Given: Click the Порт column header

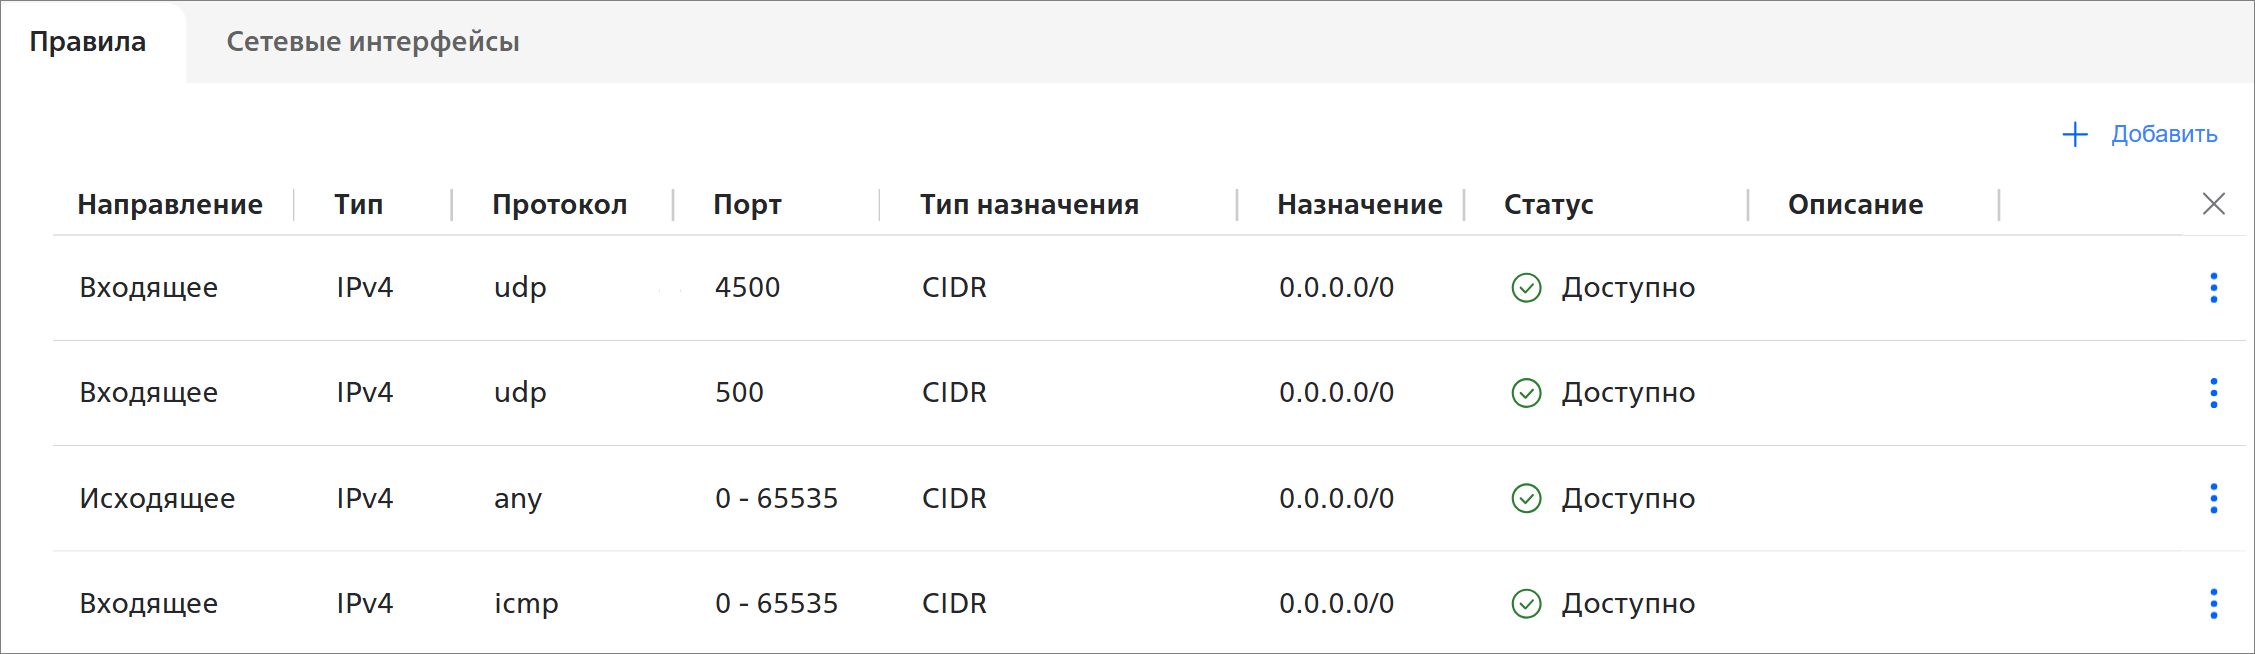Looking at the screenshot, I should click(x=747, y=204).
